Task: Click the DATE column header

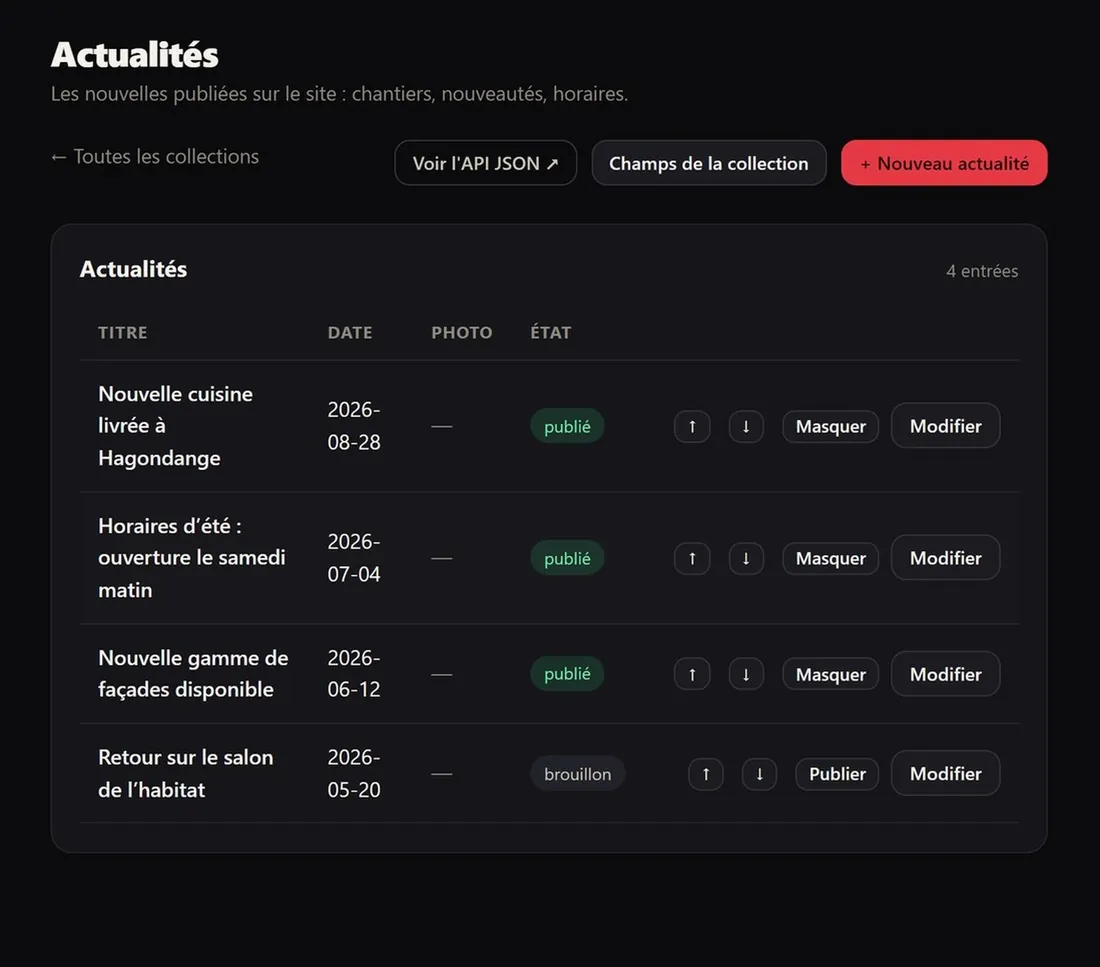Action: (x=350, y=333)
